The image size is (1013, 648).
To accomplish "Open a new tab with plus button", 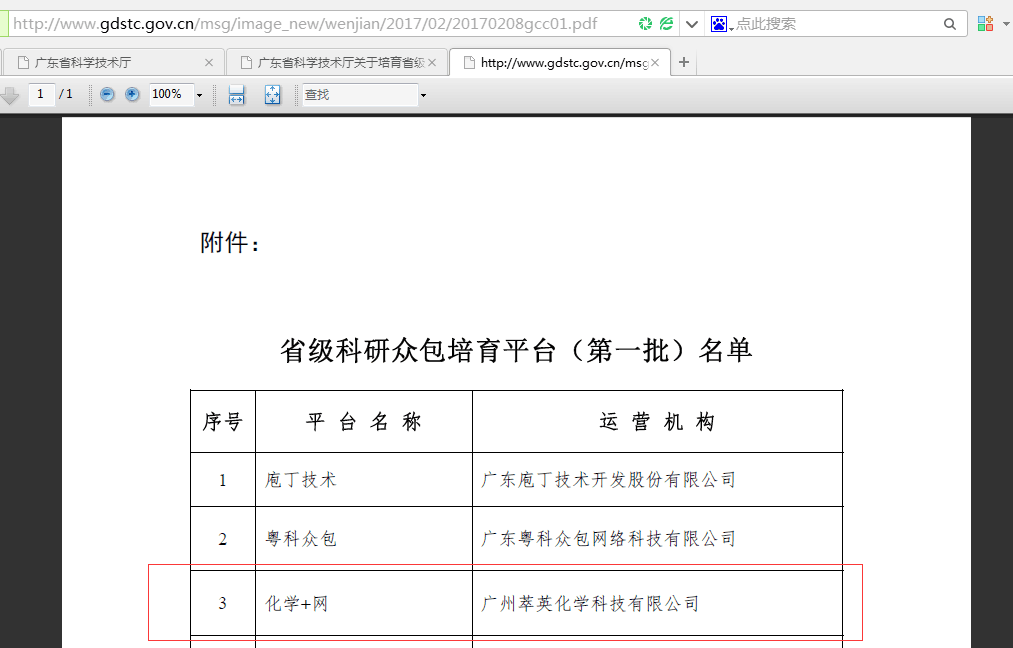I will [684, 62].
